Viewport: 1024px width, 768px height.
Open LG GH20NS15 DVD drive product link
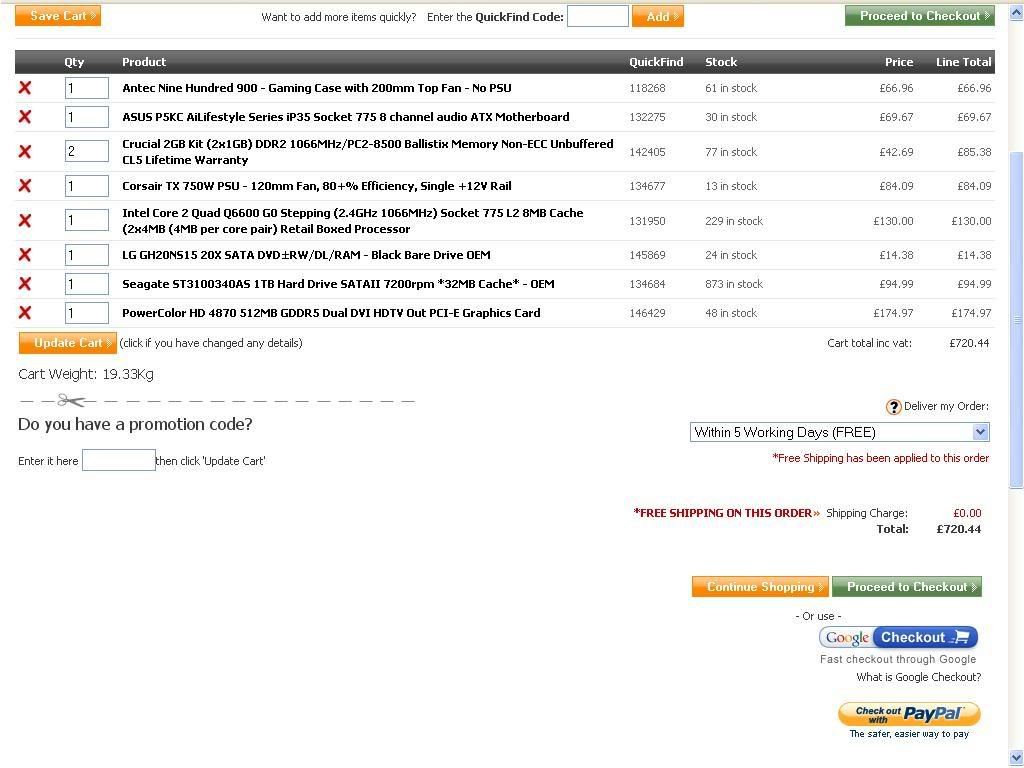coord(306,255)
